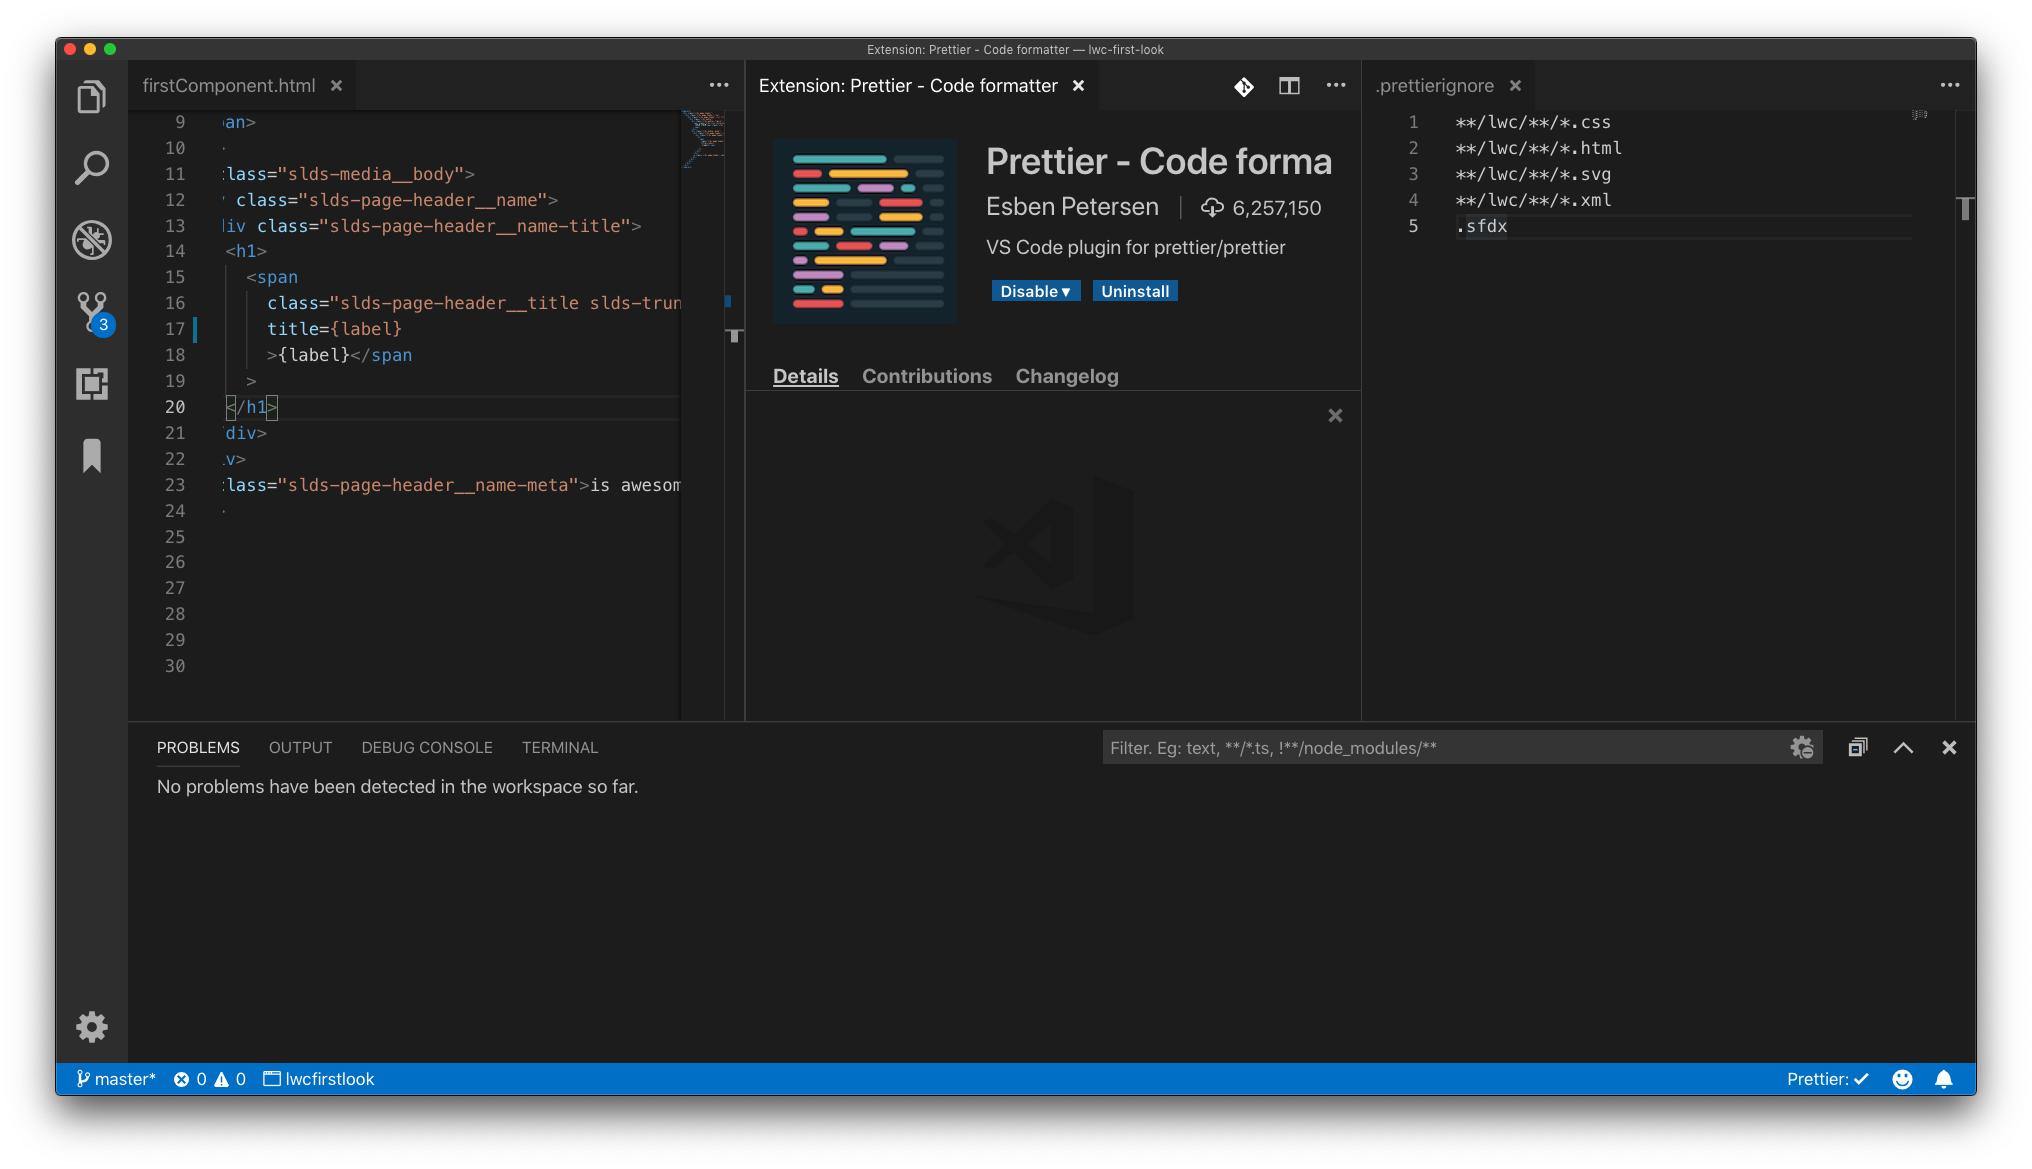Image resolution: width=2032 pixels, height=1169 pixels.
Task: Close the bottom panel
Action: tap(1949, 748)
